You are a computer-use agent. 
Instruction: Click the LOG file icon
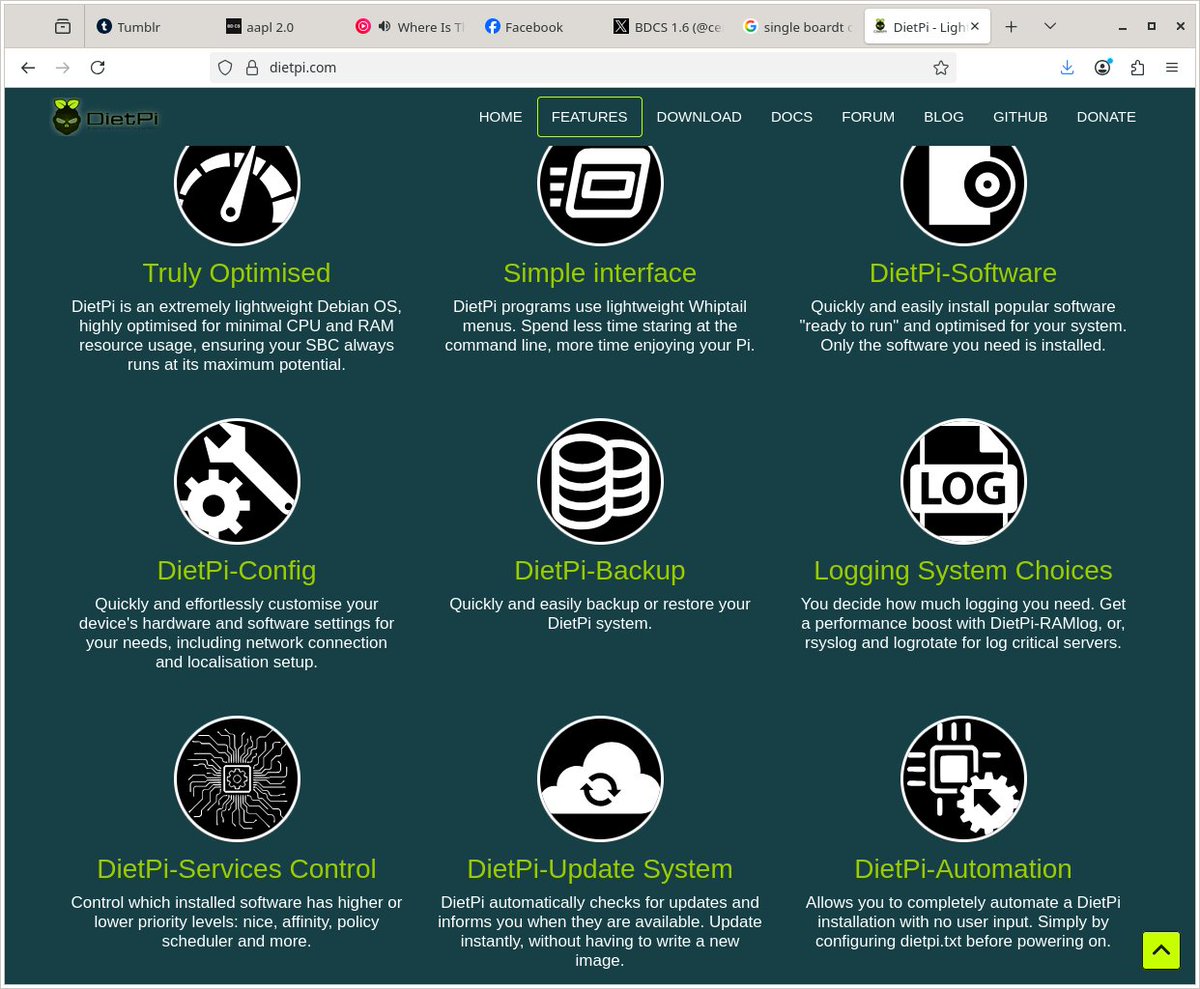[x=963, y=481]
